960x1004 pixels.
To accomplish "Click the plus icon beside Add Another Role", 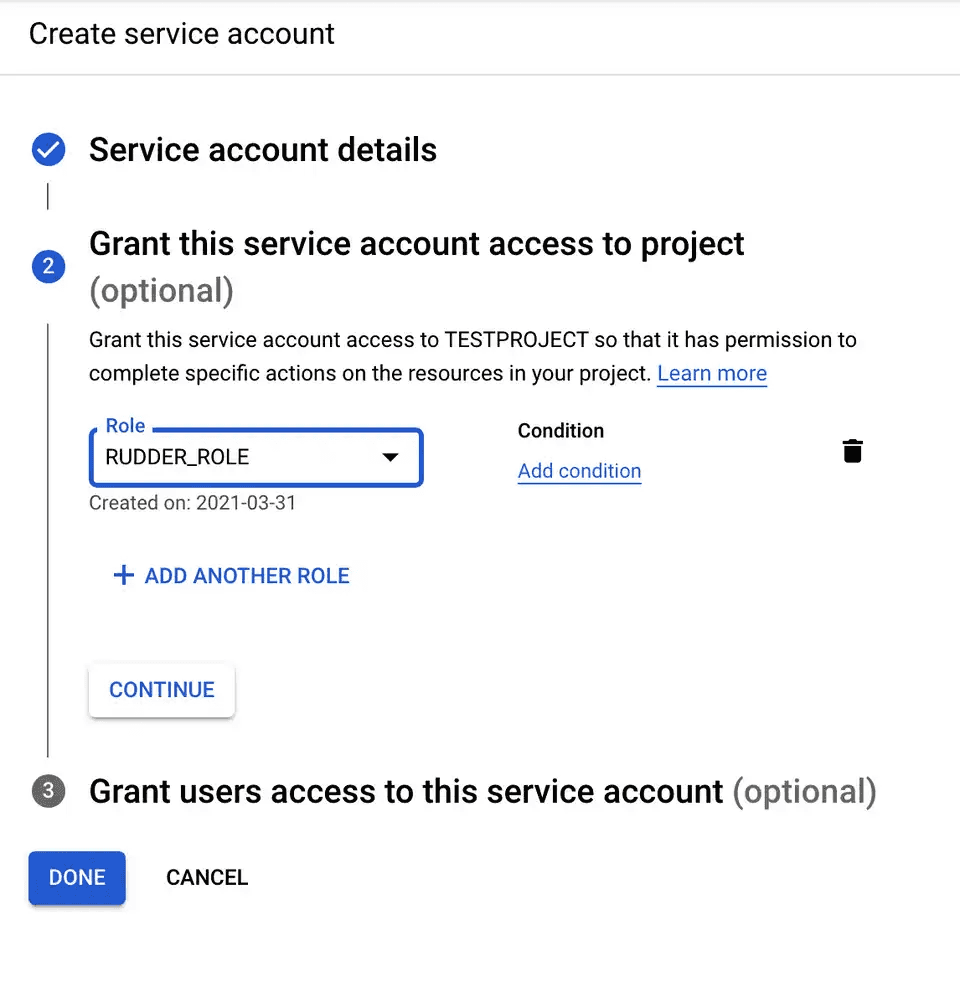I will (x=123, y=576).
